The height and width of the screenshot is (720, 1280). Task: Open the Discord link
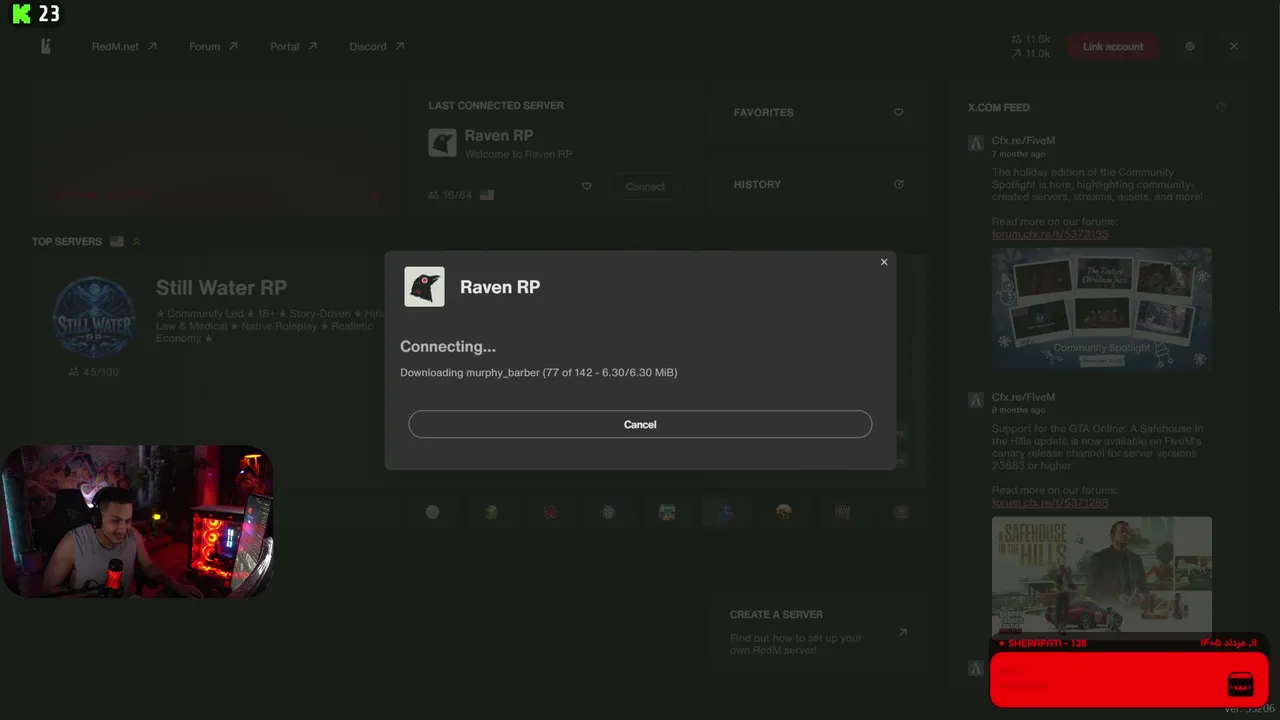pyautogui.click(x=376, y=46)
